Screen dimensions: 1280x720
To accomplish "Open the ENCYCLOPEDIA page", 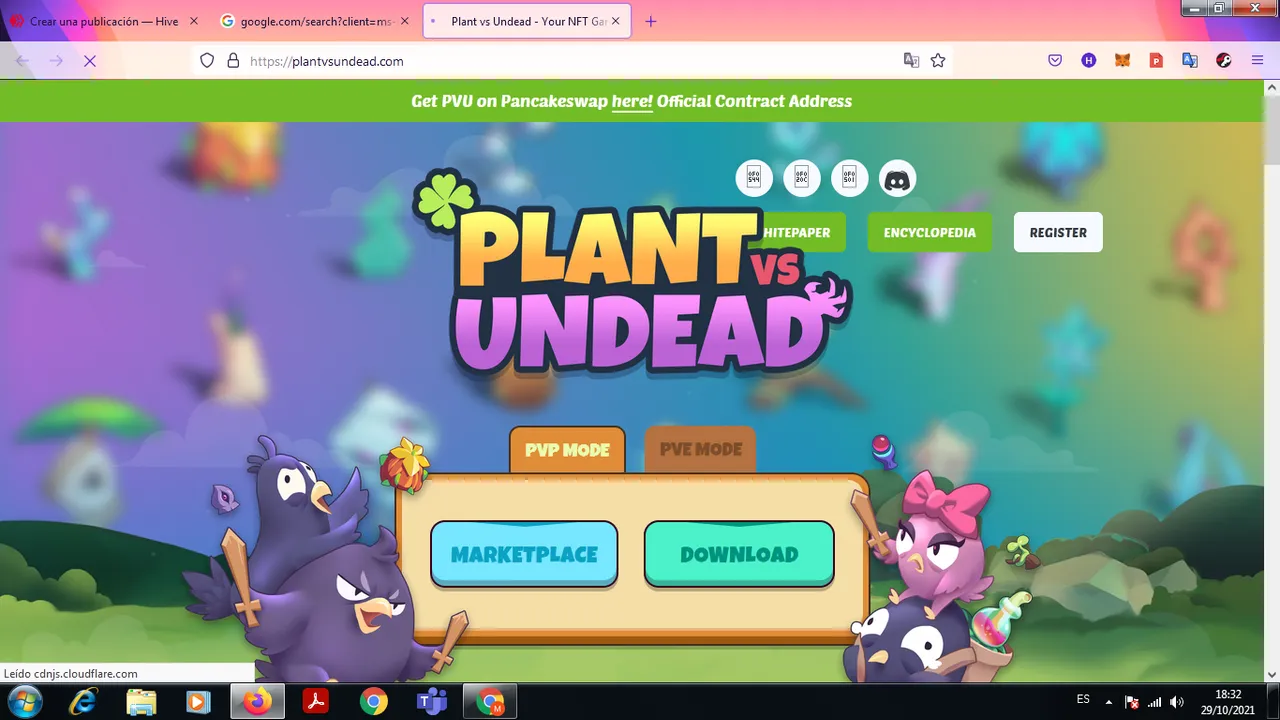I will tap(930, 232).
